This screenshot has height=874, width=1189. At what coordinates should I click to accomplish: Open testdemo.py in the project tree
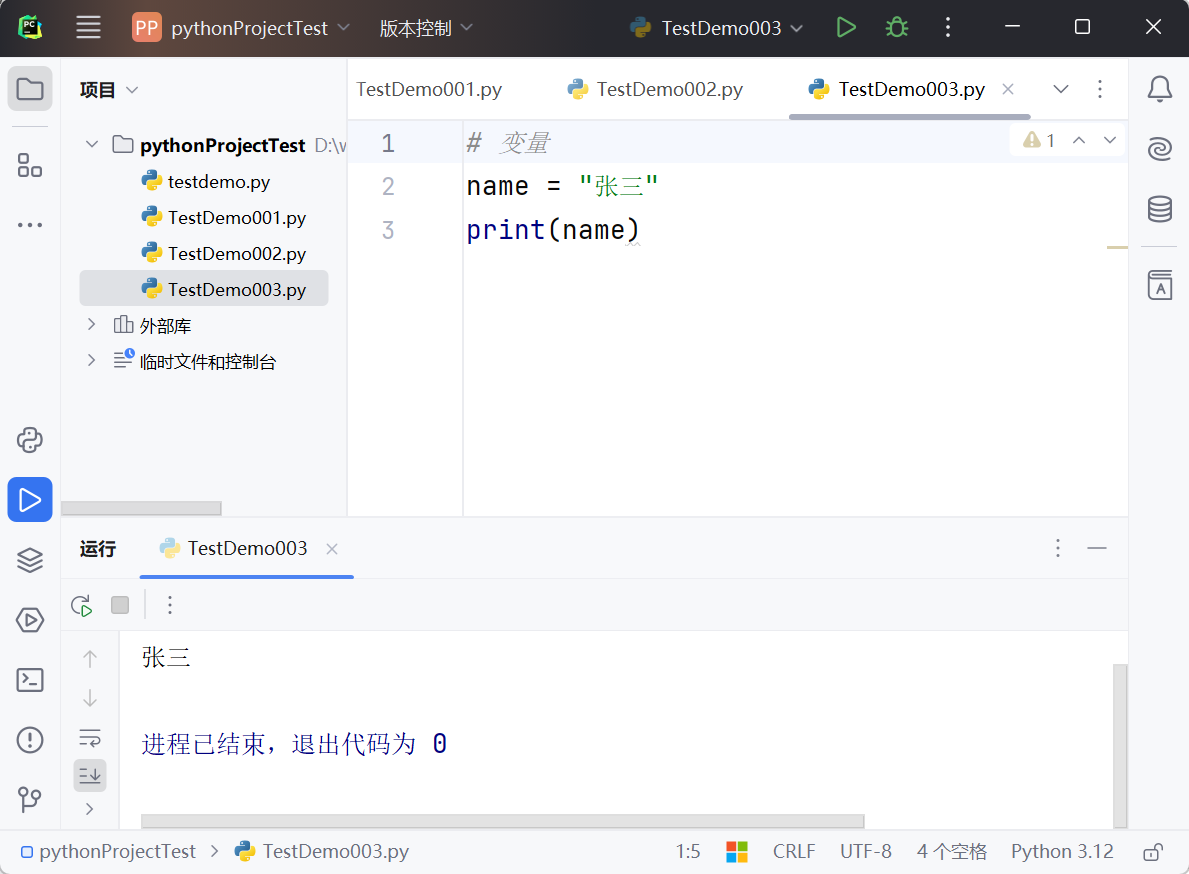point(205,181)
